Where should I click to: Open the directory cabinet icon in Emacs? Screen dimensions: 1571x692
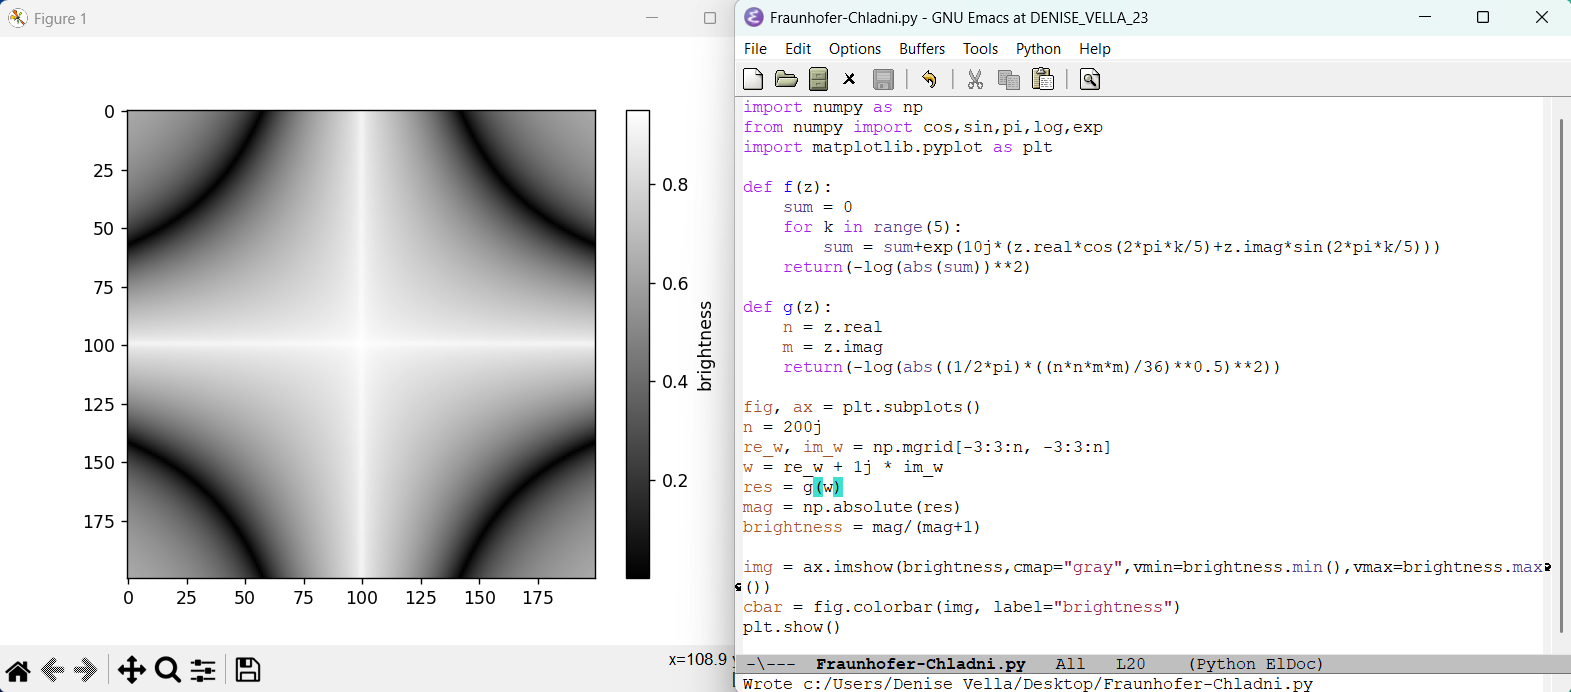tap(818, 79)
